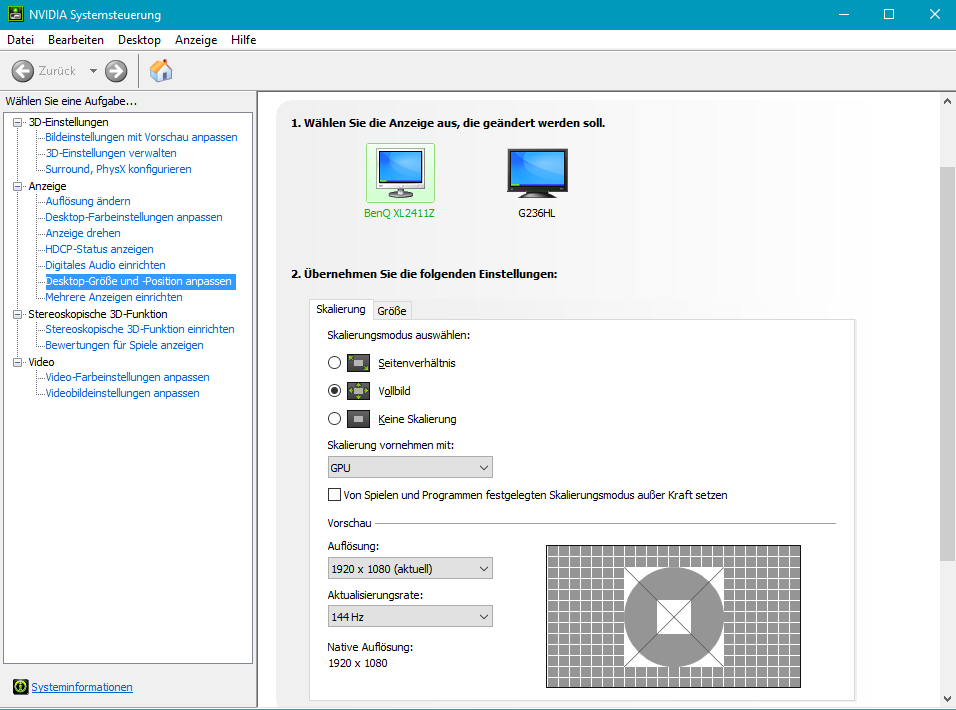
Task: Collapse the Video tree node
Action: click(x=18, y=362)
